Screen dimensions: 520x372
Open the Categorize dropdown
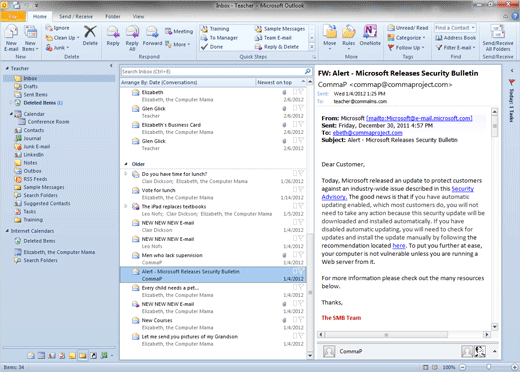click(406, 38)
